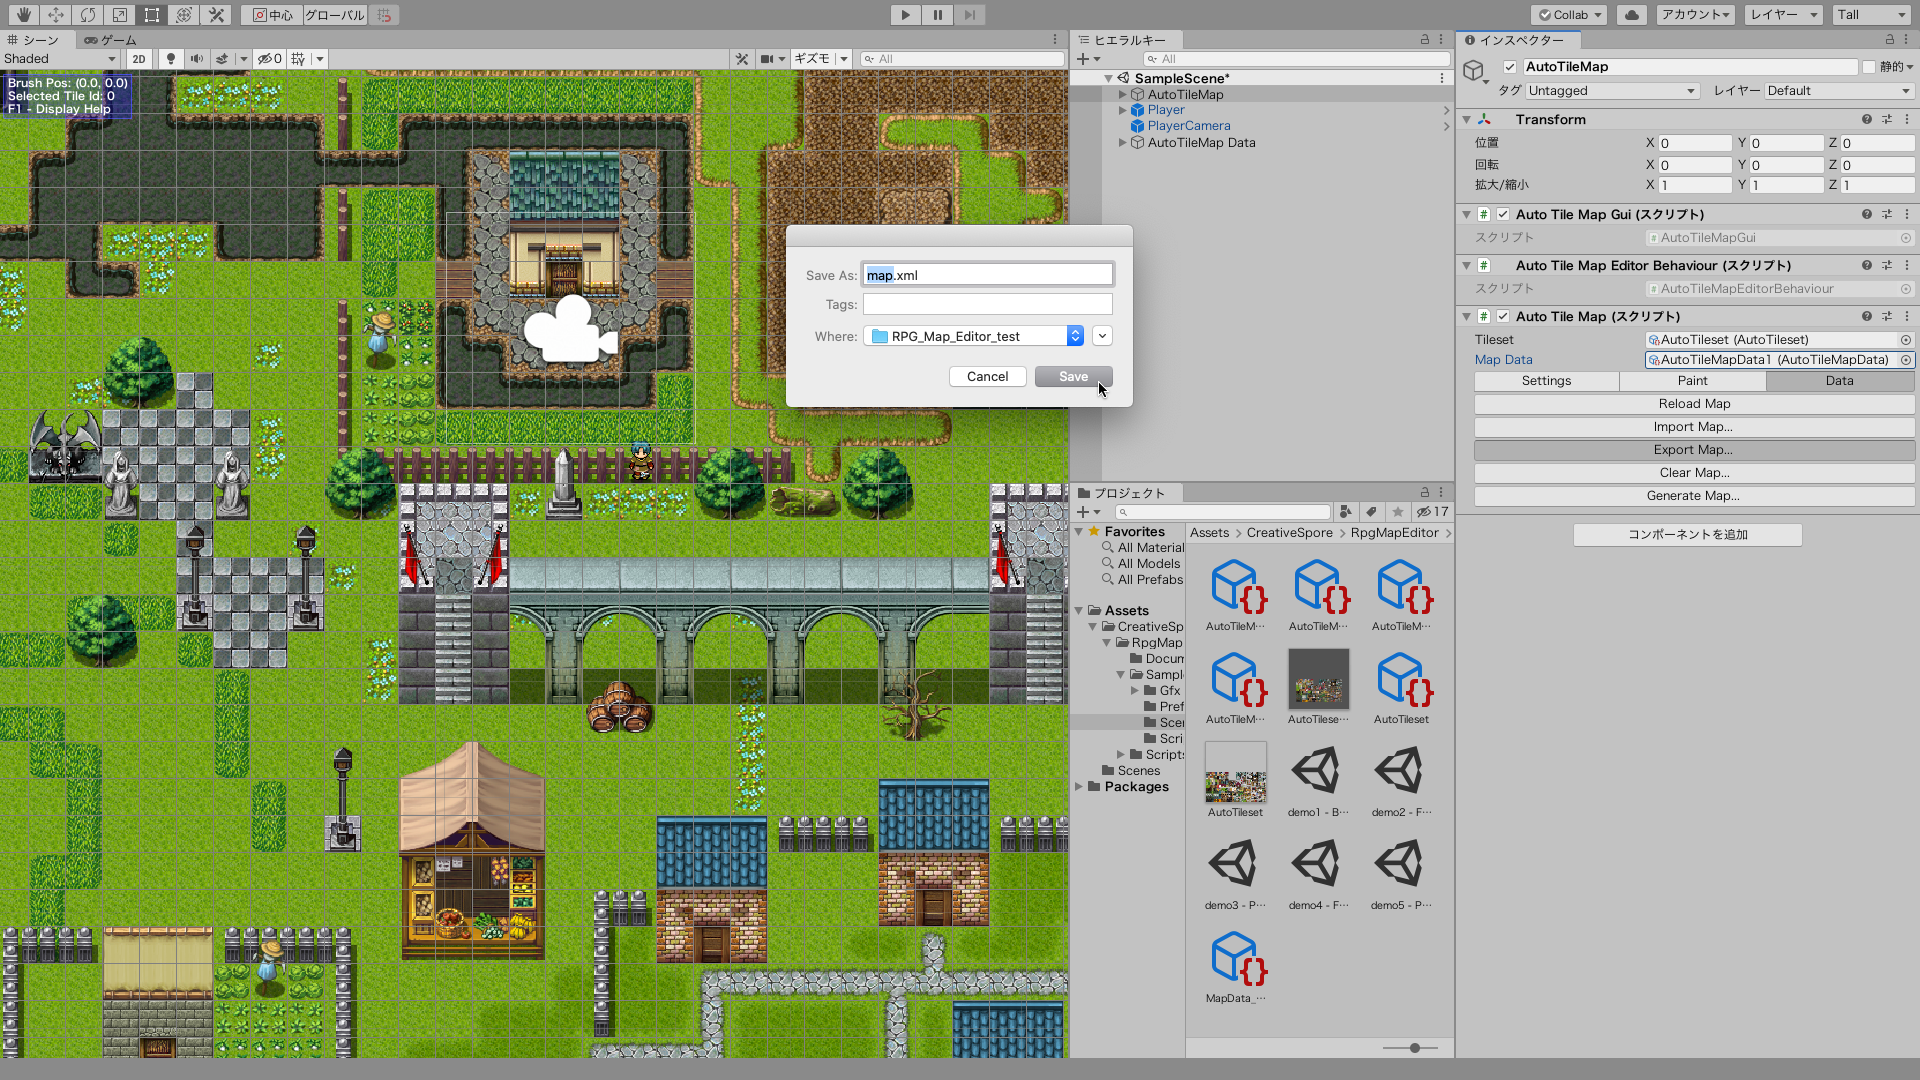Toggle Auto Tile Map Gui enabled checkbox
The width and height of the screenshot is (1920, 1080).
click(1503, 214)
